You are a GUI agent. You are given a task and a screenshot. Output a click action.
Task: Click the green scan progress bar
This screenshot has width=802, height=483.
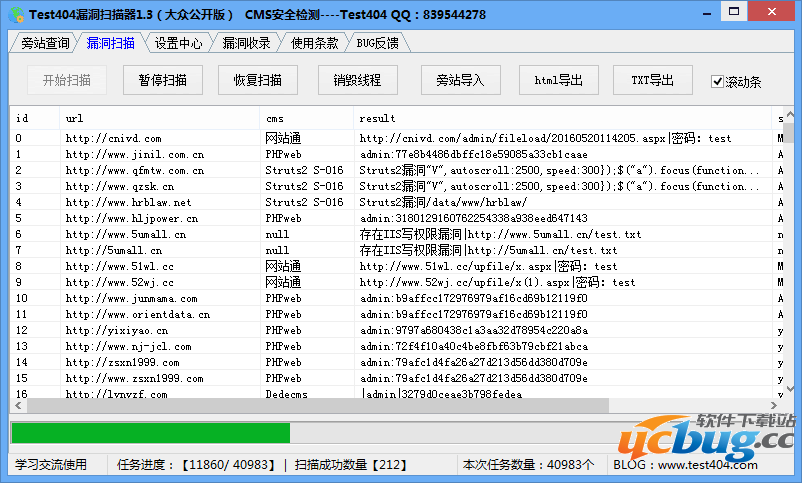[x=150, y=433]
